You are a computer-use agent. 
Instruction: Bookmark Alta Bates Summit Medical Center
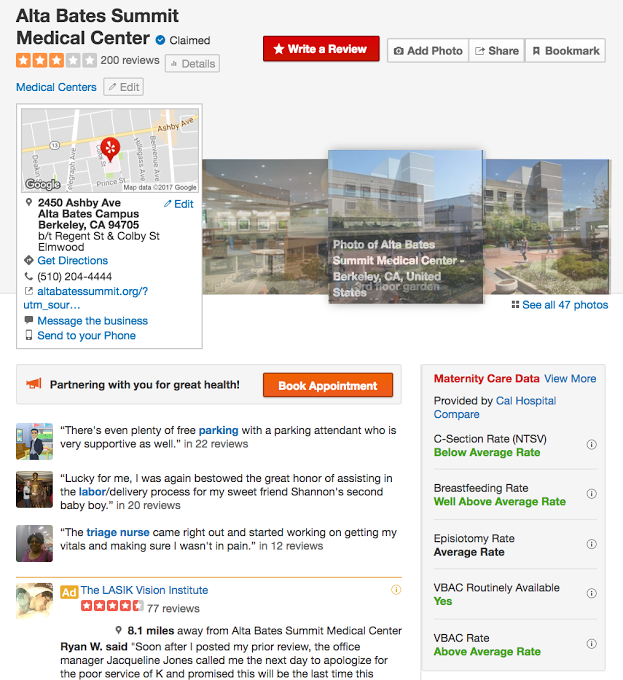pos(565,51)
